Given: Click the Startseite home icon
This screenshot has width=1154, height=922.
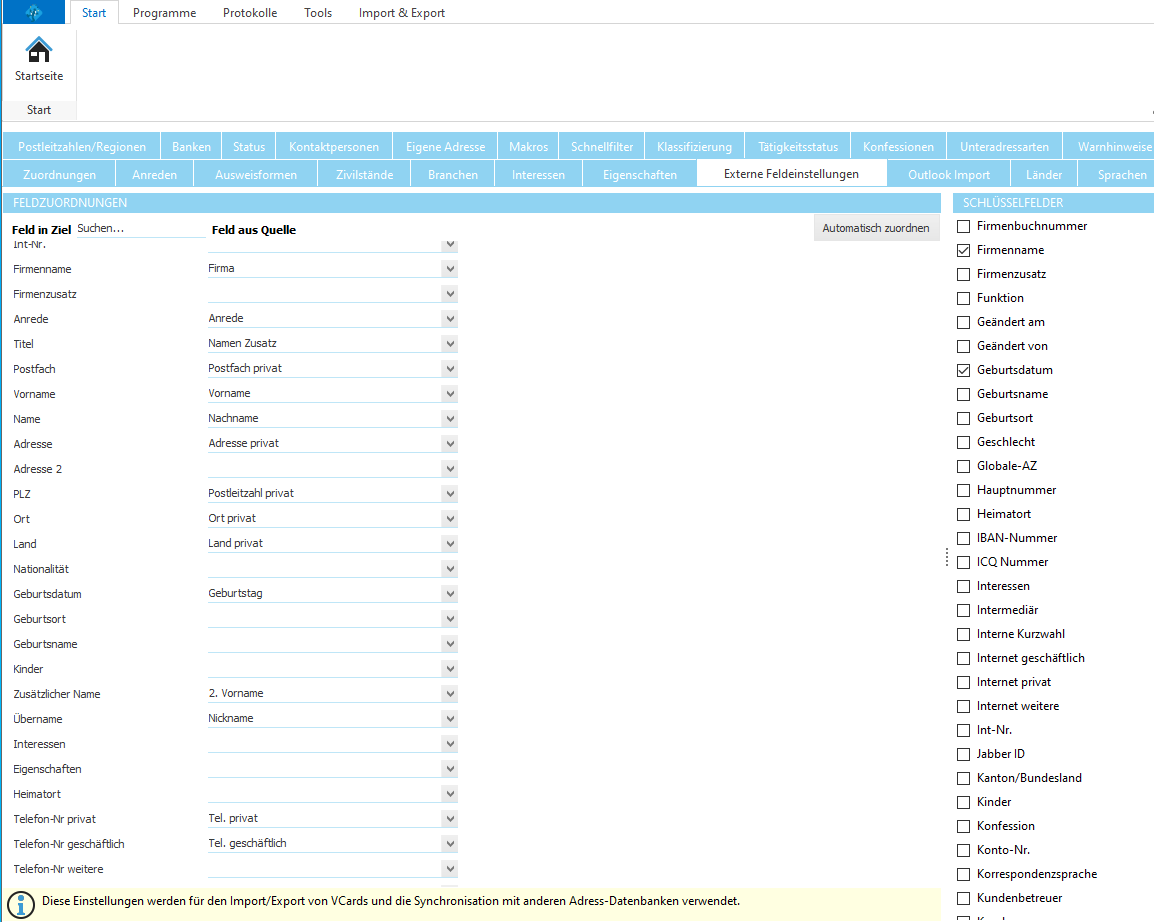Looking at the screenshot, I should (39, 50).
